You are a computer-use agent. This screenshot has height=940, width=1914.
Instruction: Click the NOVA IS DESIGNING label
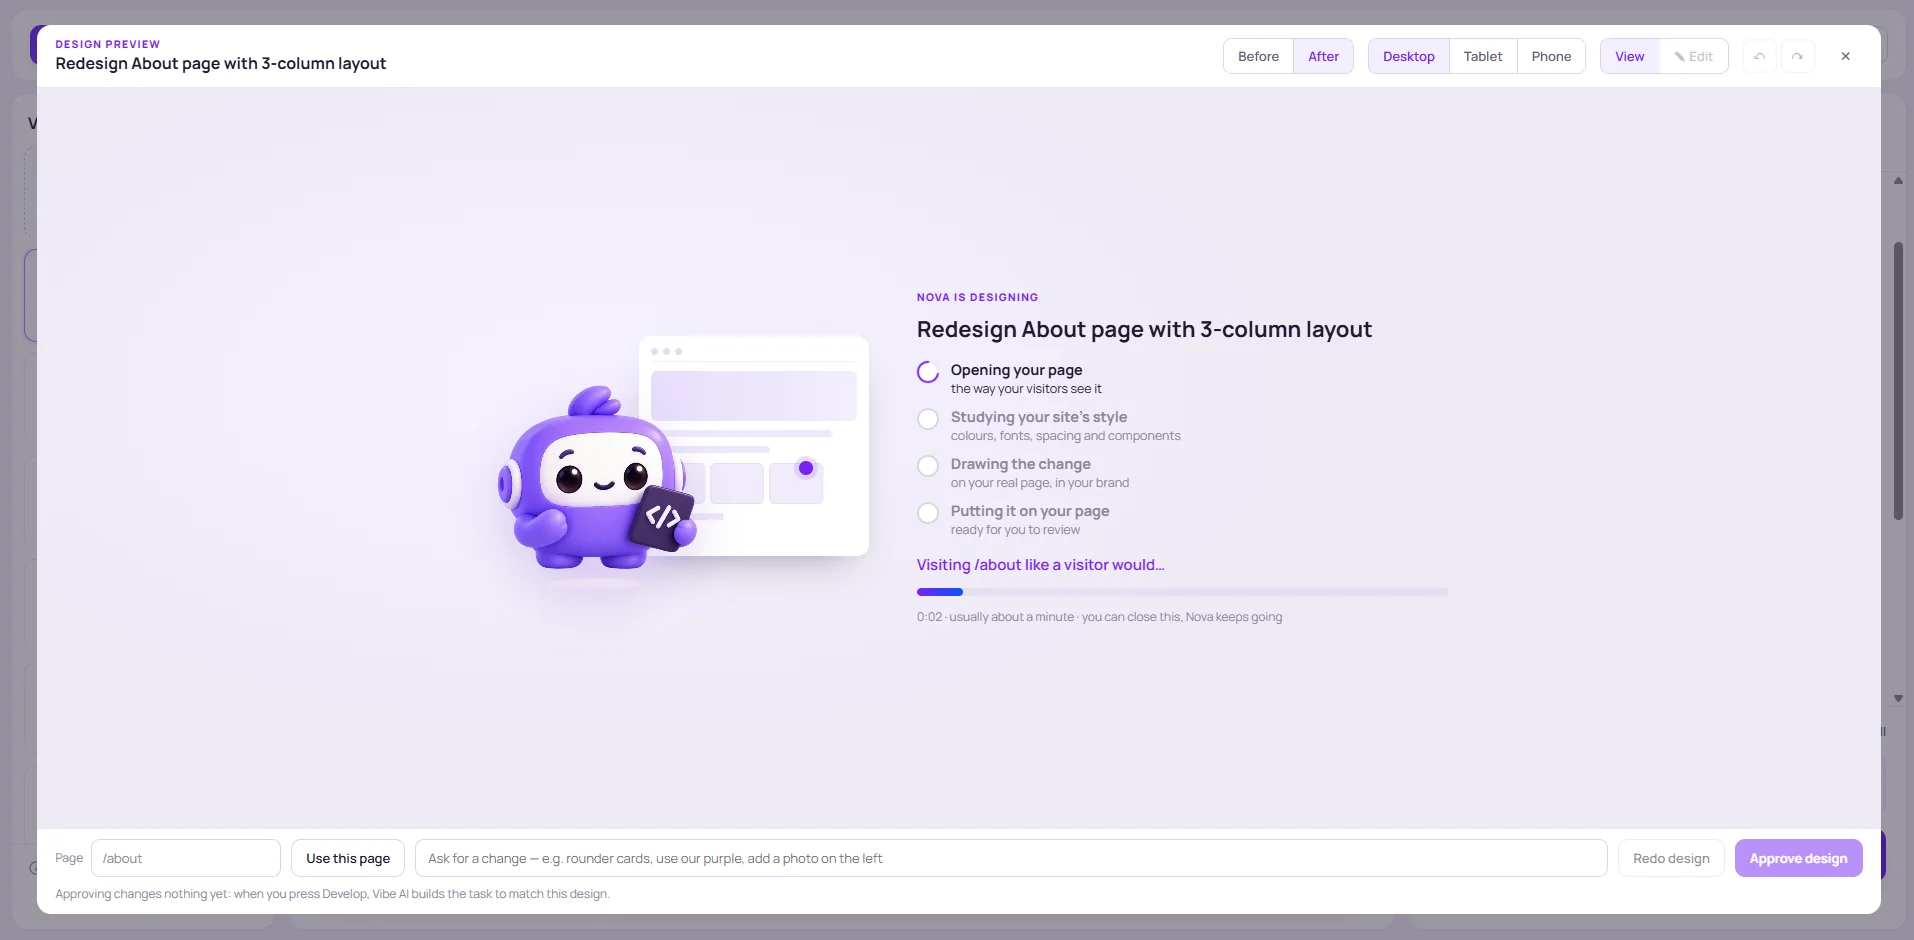(977, 297)
